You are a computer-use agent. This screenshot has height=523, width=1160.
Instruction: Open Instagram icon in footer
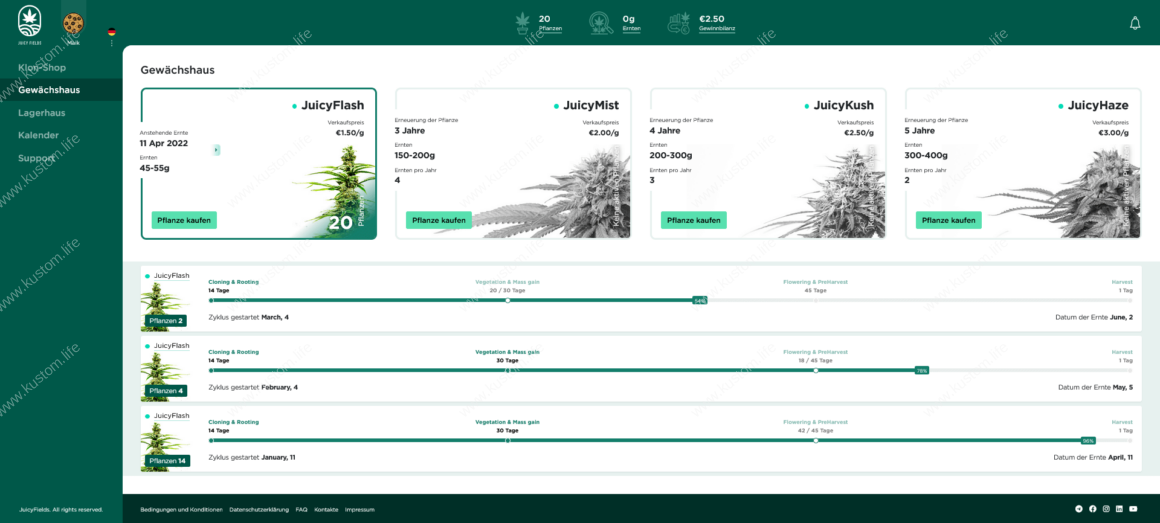click(x=1106, y=509)
